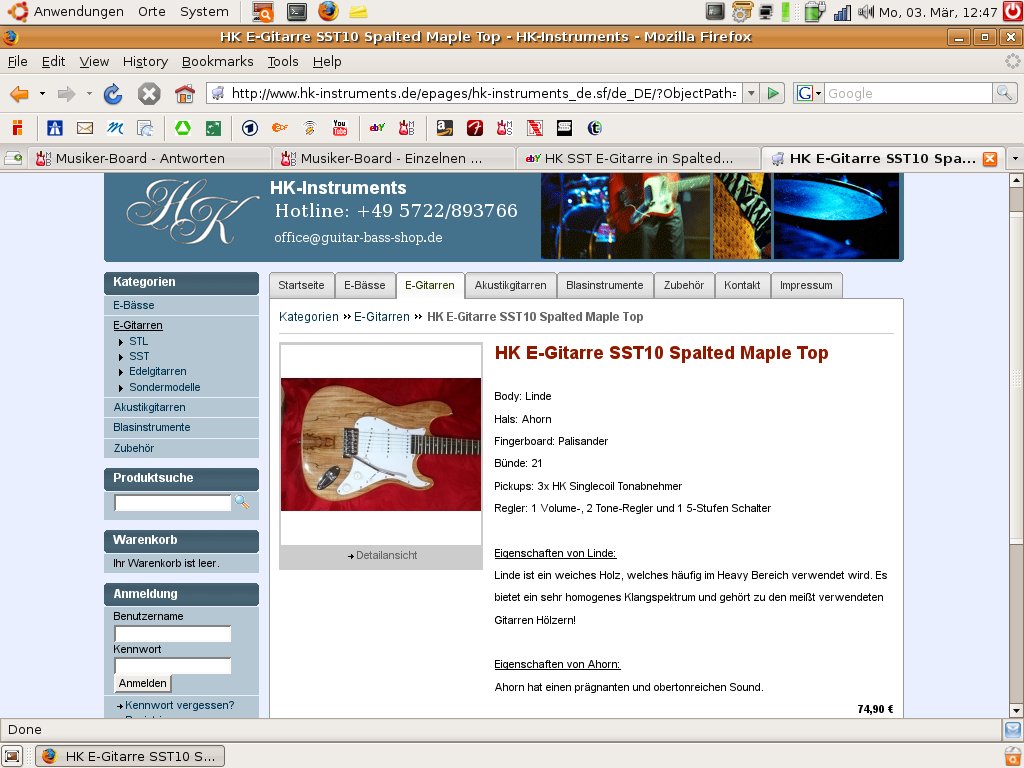Open the Amazon bookmark icon
Screen dimensions: 1024x768
444,128
